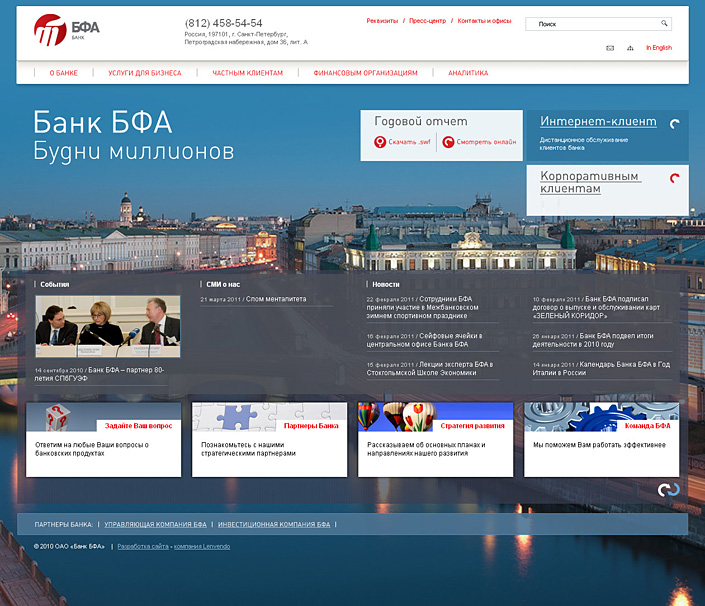Click the phone number (812) 458-54-54
This screenshot has height=606, width=705.
click(x=223, y=23)
